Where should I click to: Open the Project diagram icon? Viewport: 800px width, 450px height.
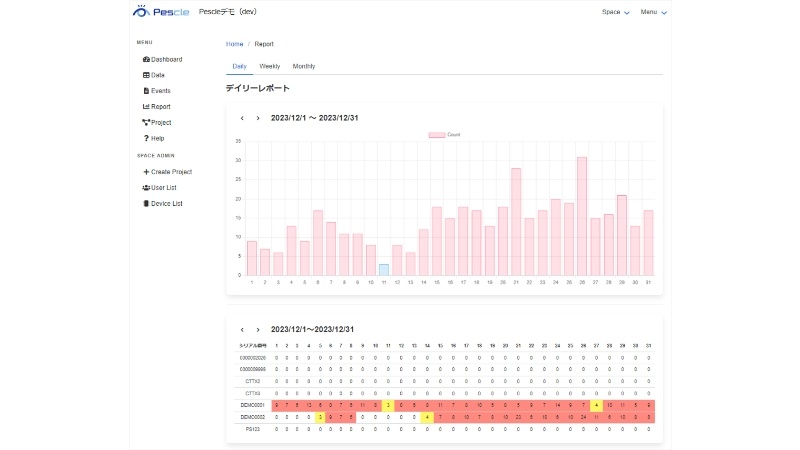pyautogui.click(x=146, y=123)
